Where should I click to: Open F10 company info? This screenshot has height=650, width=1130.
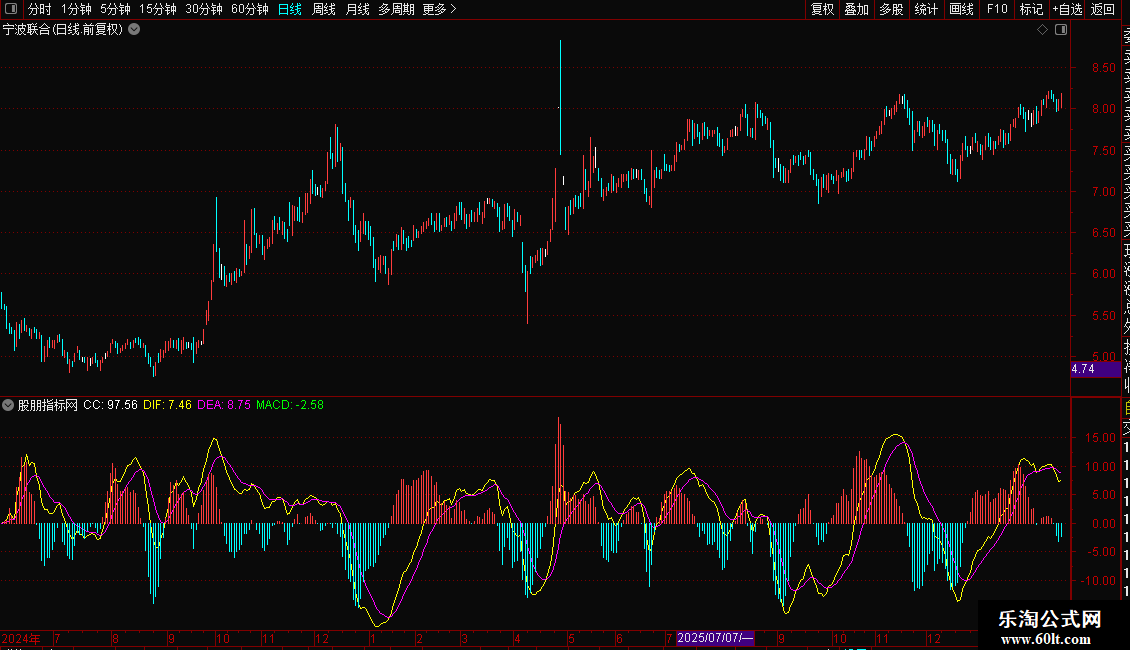(997, 9)
